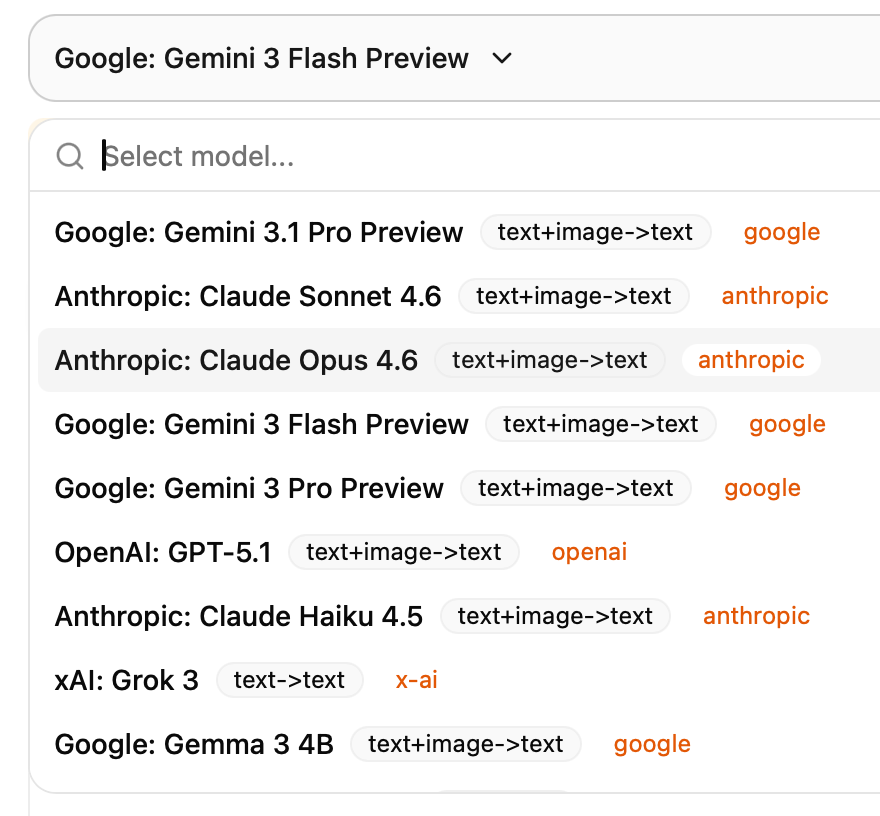This screenshot has width=880, height=816.
Task: Select Google: Gemini 3 Flash Preview in list
Action: pyautogui.click(x=262, y=425)
